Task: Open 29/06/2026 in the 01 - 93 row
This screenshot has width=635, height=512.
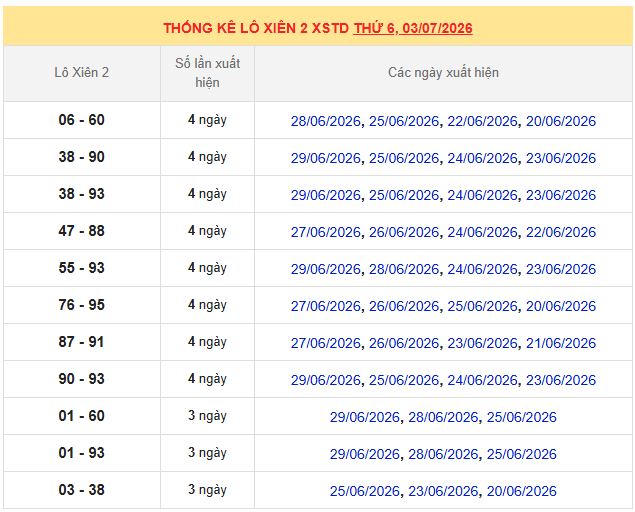Action: [364, 454]
